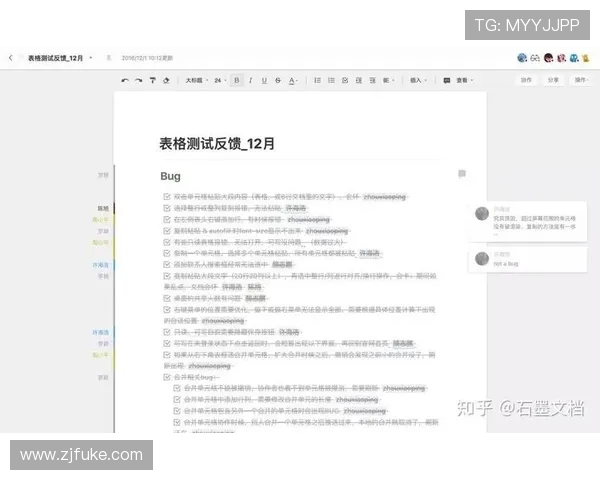Click the '陈旭' author label in left margin

(103, 208)
